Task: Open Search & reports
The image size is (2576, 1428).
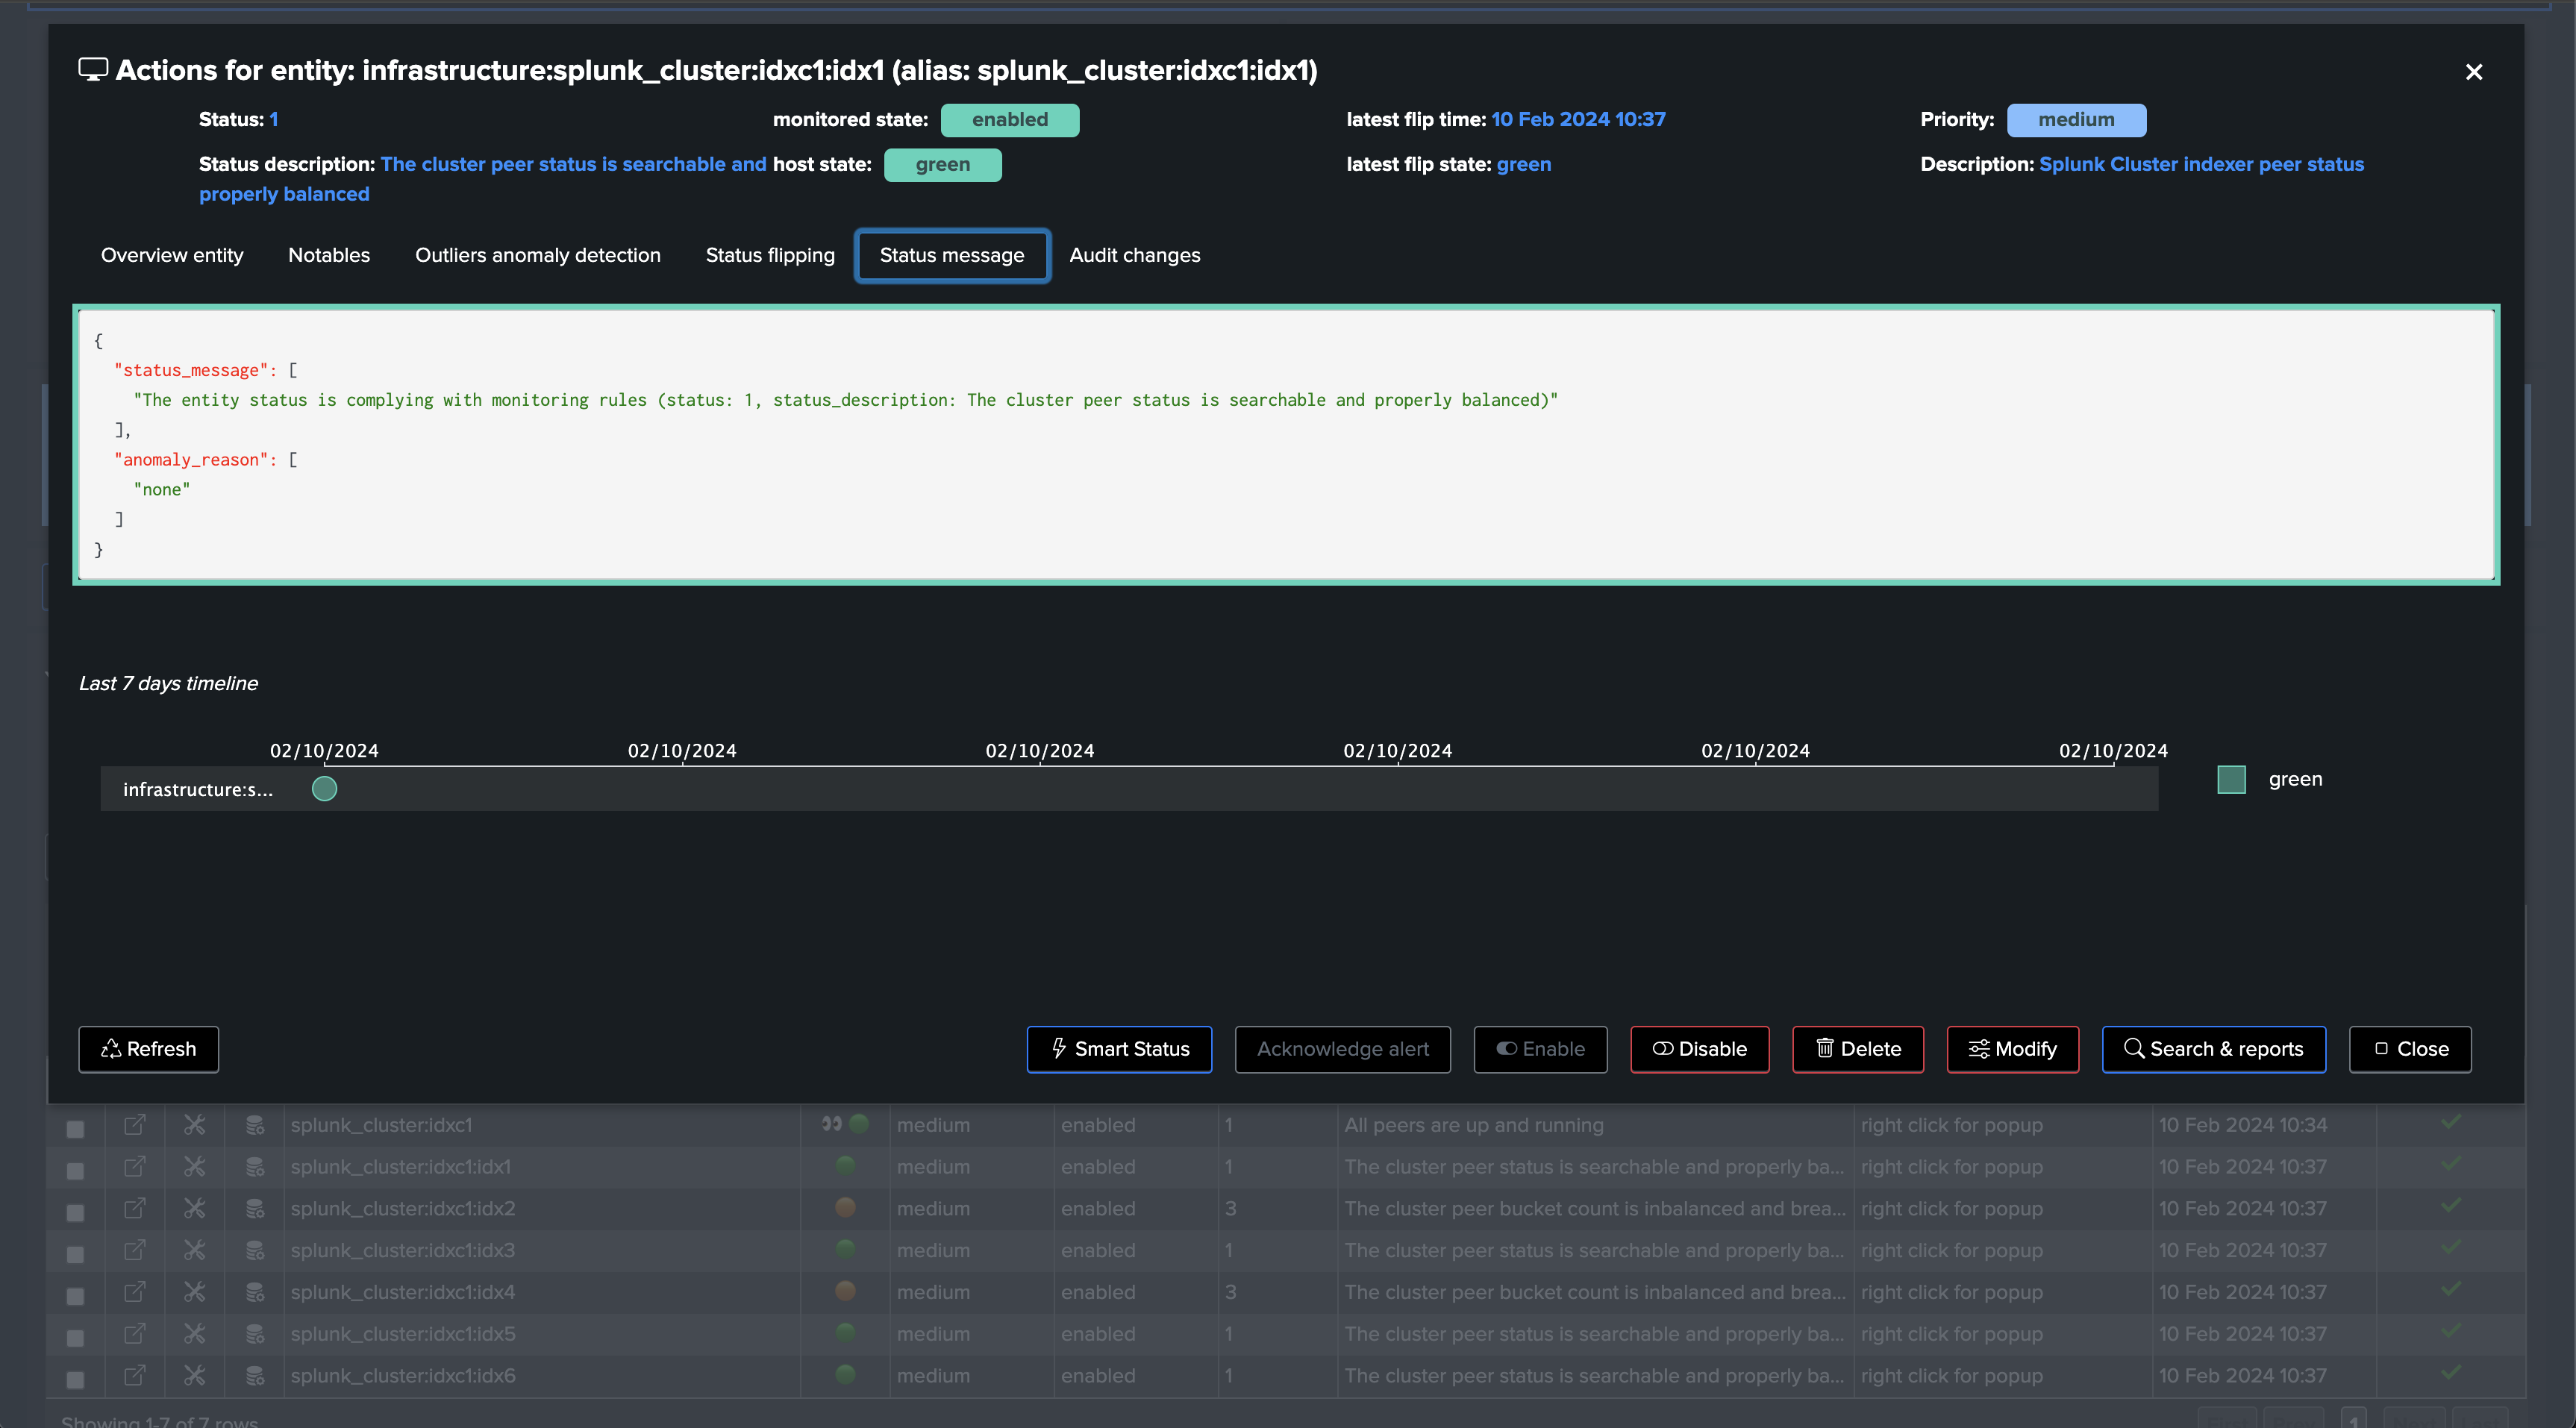Action: (x=2214, y=1049)
